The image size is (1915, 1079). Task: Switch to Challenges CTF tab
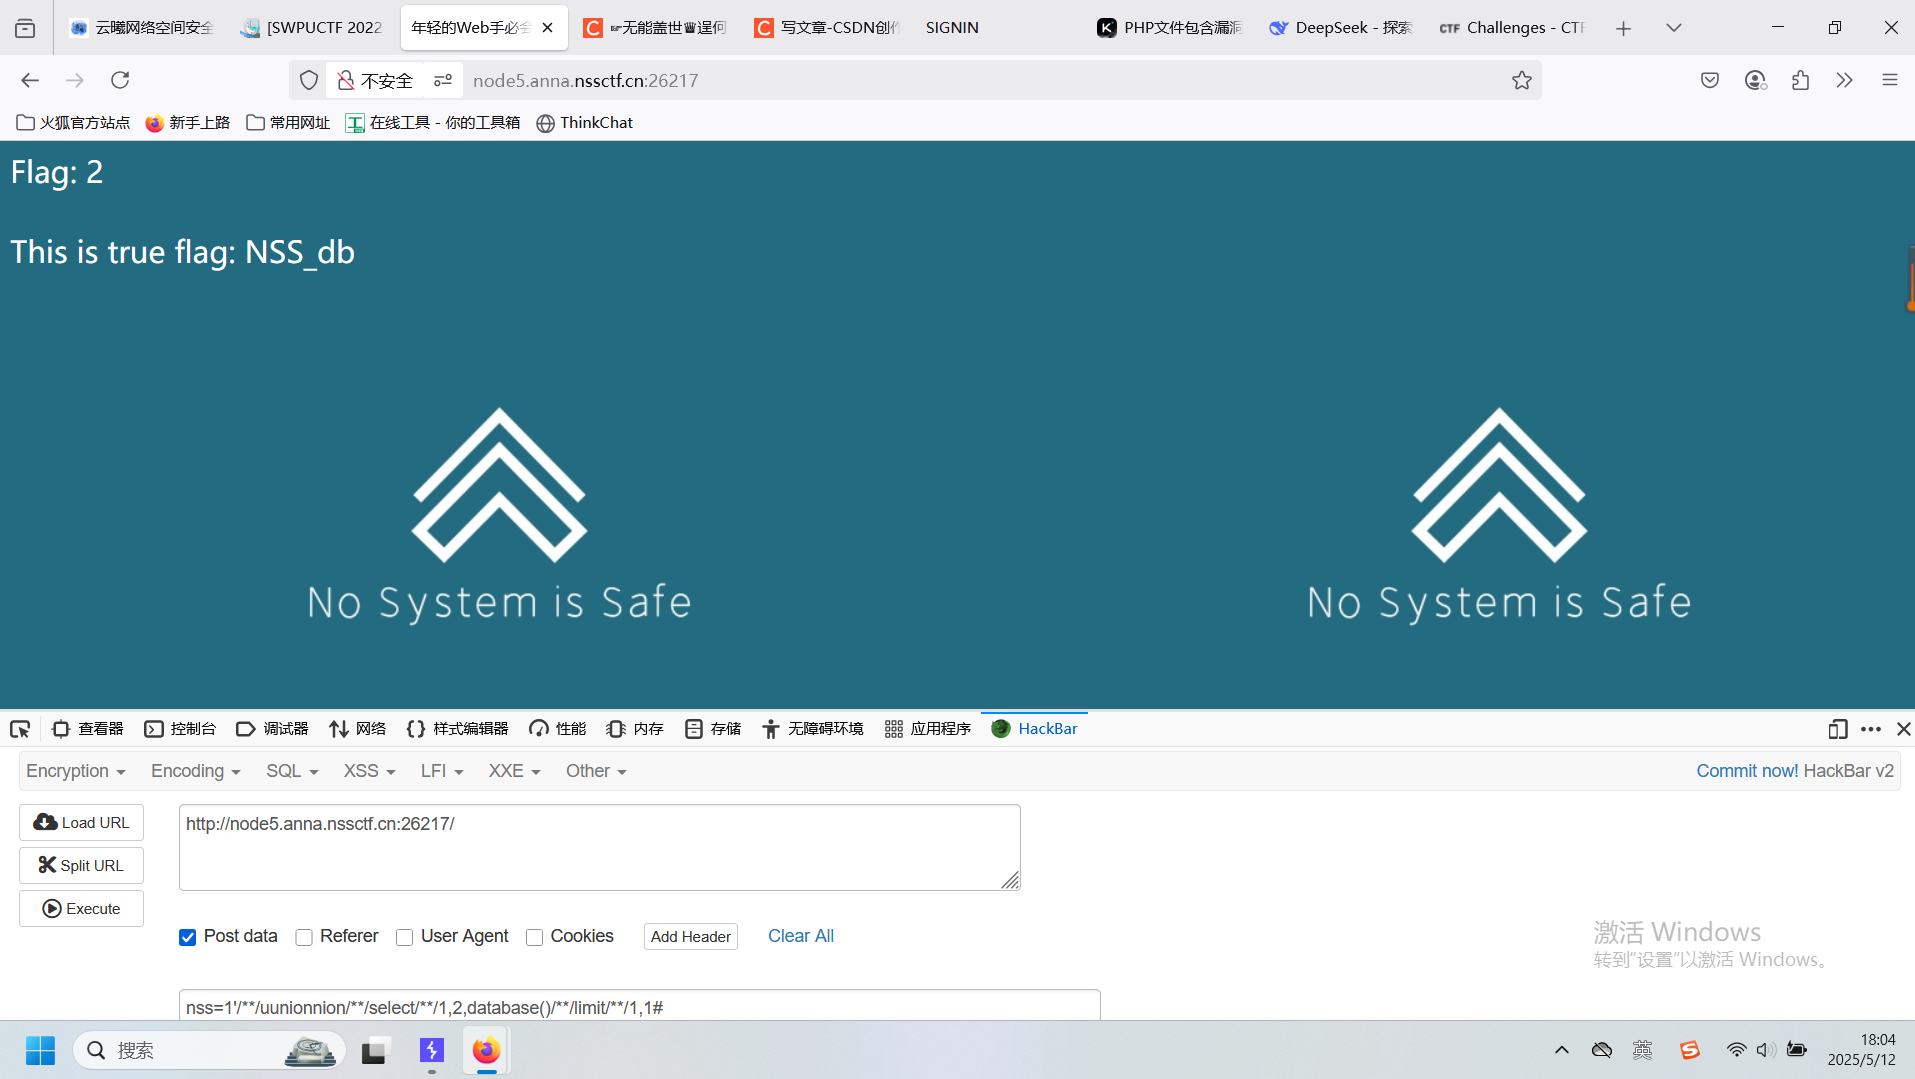click(x=1513, y=28)
